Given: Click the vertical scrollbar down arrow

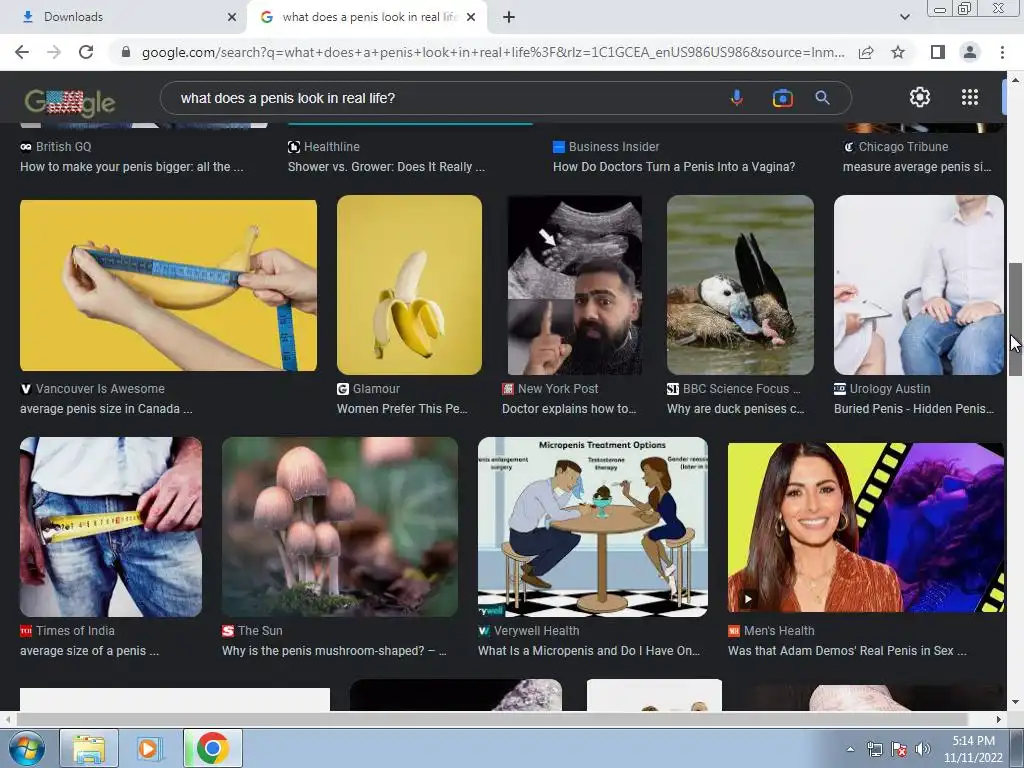Looking at the screenshot, I should pyautogui.click(x=1015, y=702).
